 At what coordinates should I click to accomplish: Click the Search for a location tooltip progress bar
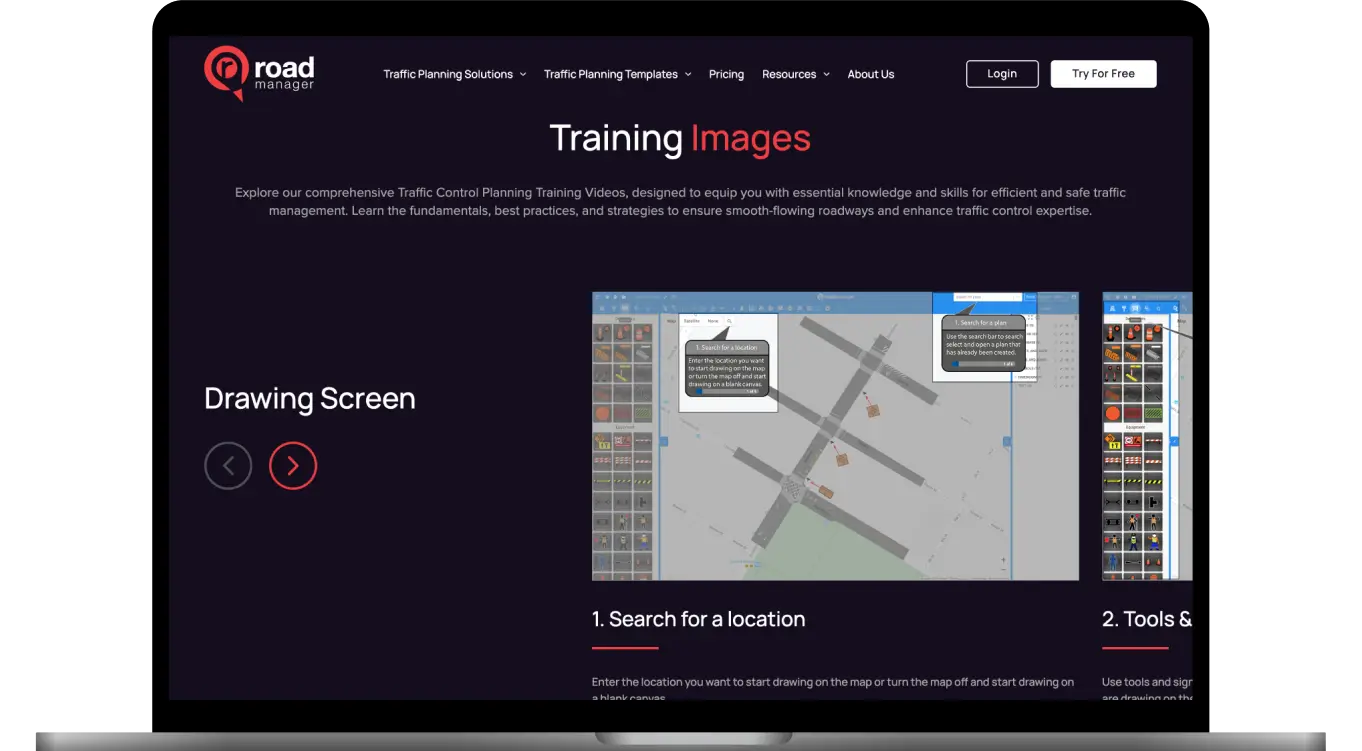coord(727,391)
